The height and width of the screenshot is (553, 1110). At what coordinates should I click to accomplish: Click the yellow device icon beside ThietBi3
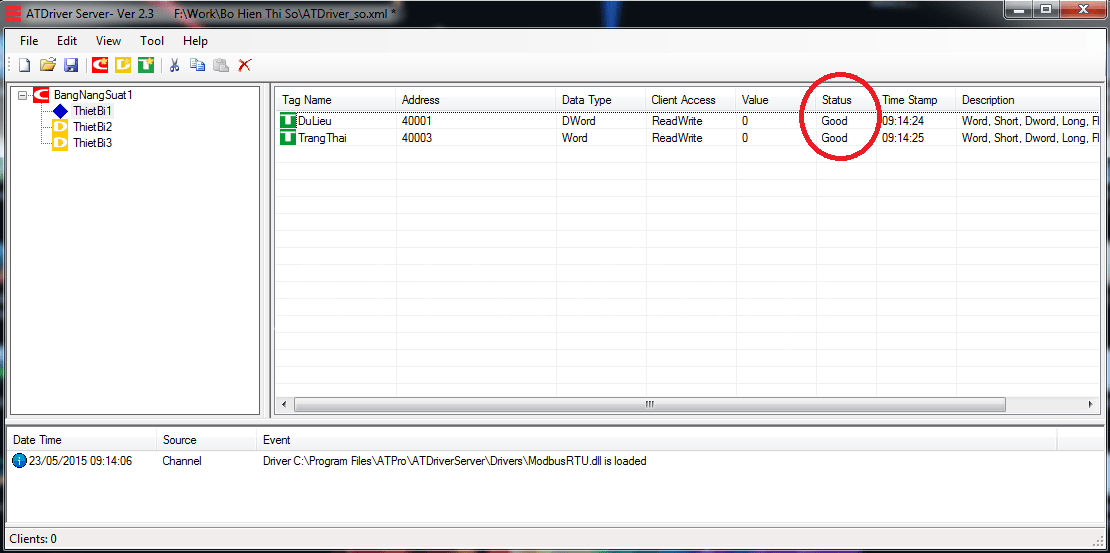[x=60, y=143]
